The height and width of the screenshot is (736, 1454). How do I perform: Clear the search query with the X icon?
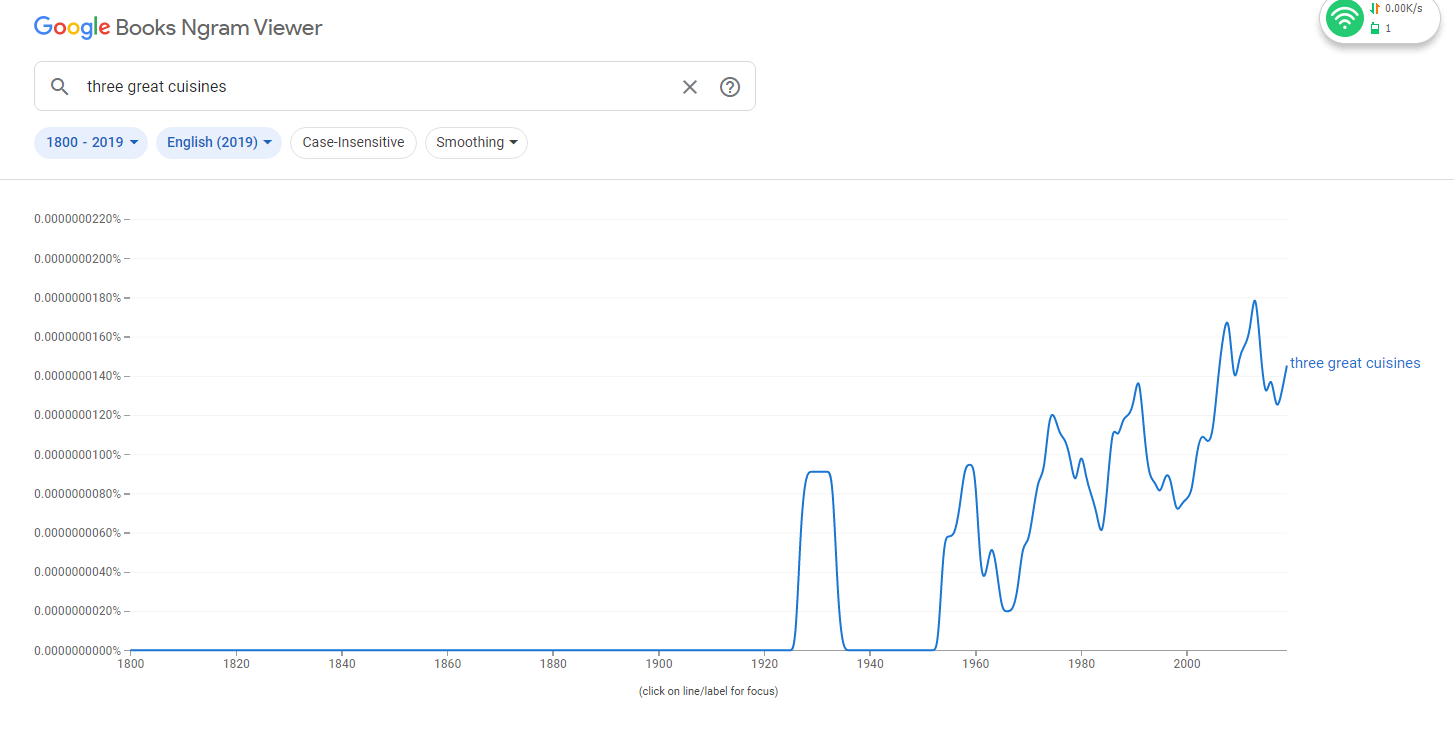click(x=690, y=87)
